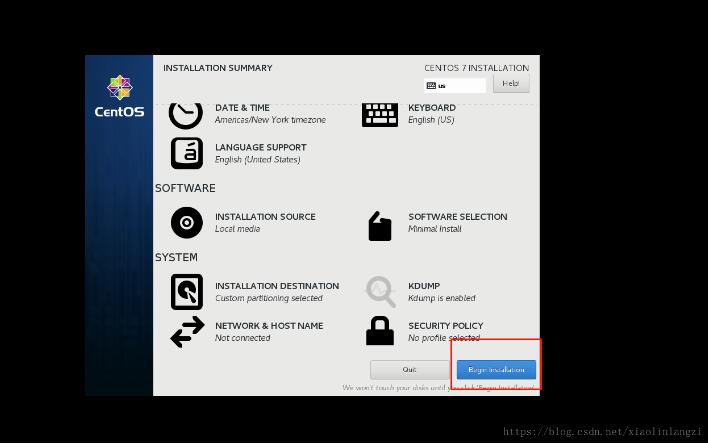Open the NETWORK & HOST NAME heading

coord(269,326)
